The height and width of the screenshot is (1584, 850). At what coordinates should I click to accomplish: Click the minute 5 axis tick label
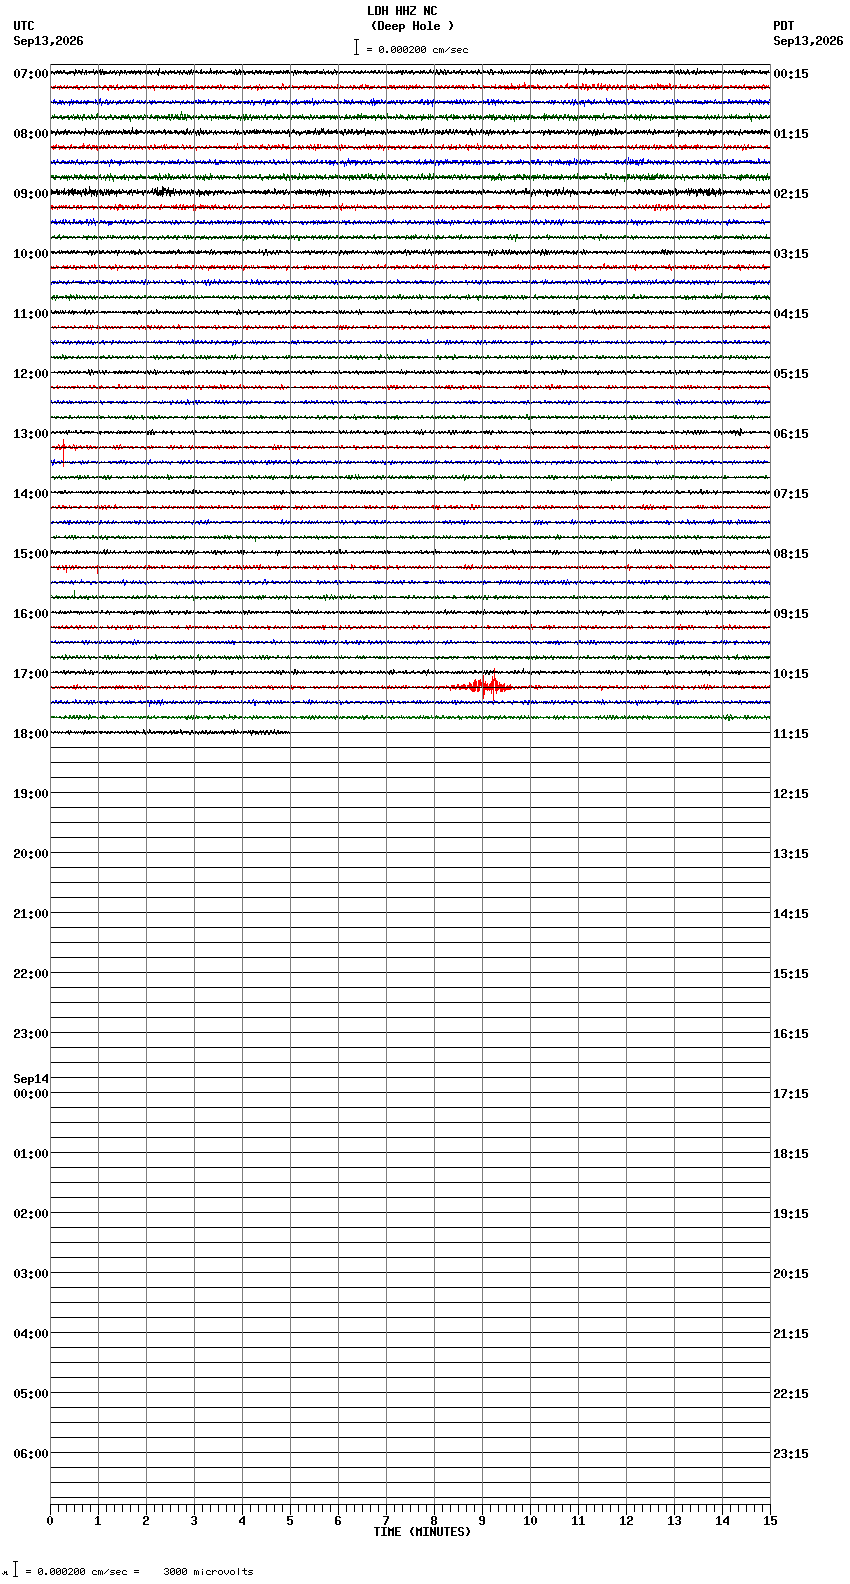290,1521
